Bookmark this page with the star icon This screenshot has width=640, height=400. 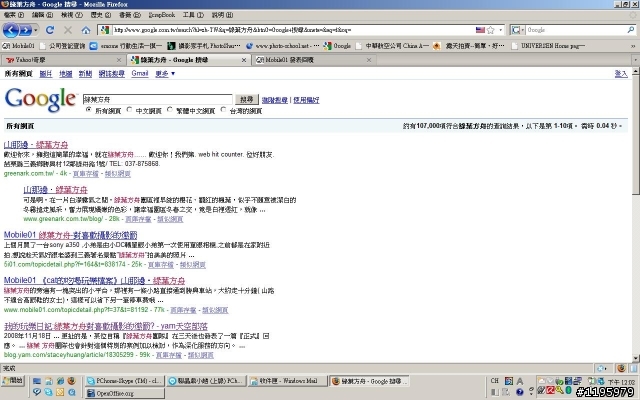pyautogui.click(x=491, y=30)
